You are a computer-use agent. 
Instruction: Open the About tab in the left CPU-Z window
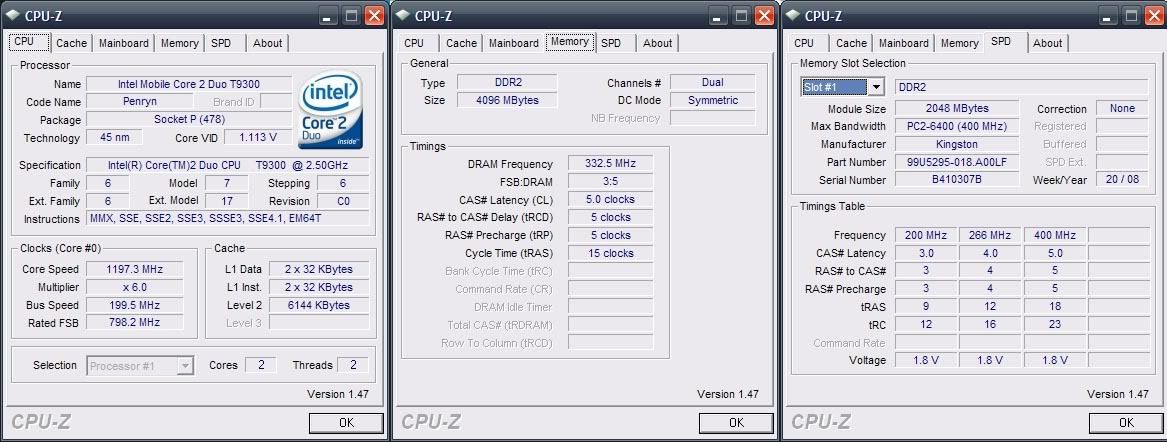point(267,43)
